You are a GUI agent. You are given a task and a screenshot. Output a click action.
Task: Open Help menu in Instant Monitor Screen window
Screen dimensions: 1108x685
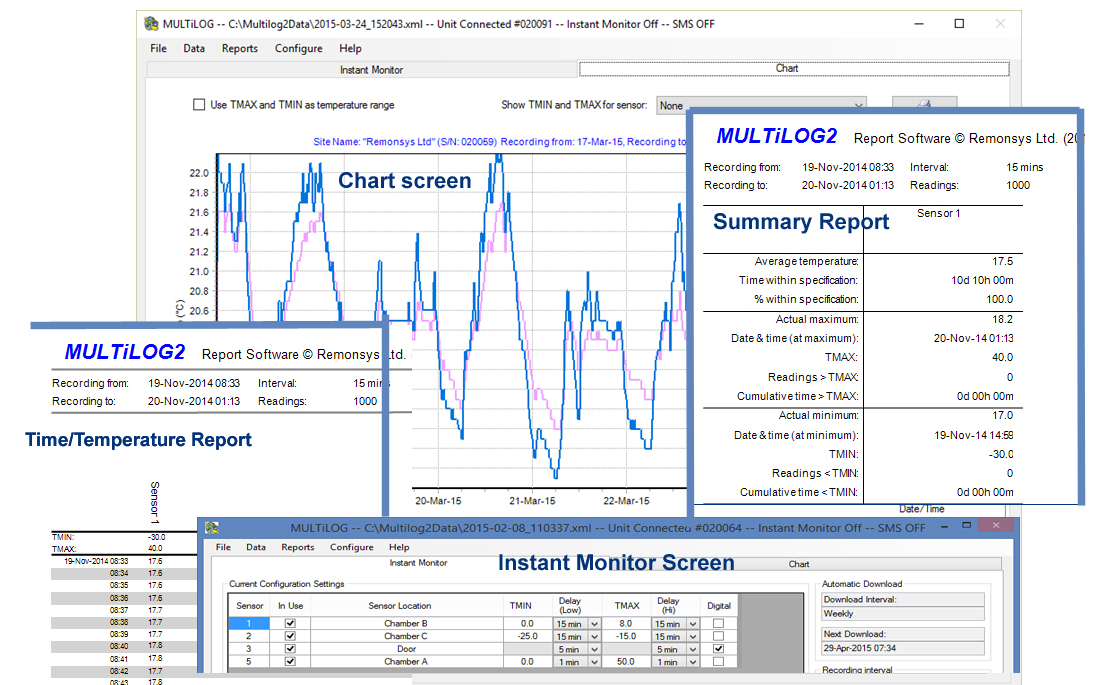click(x=399, y=547)
